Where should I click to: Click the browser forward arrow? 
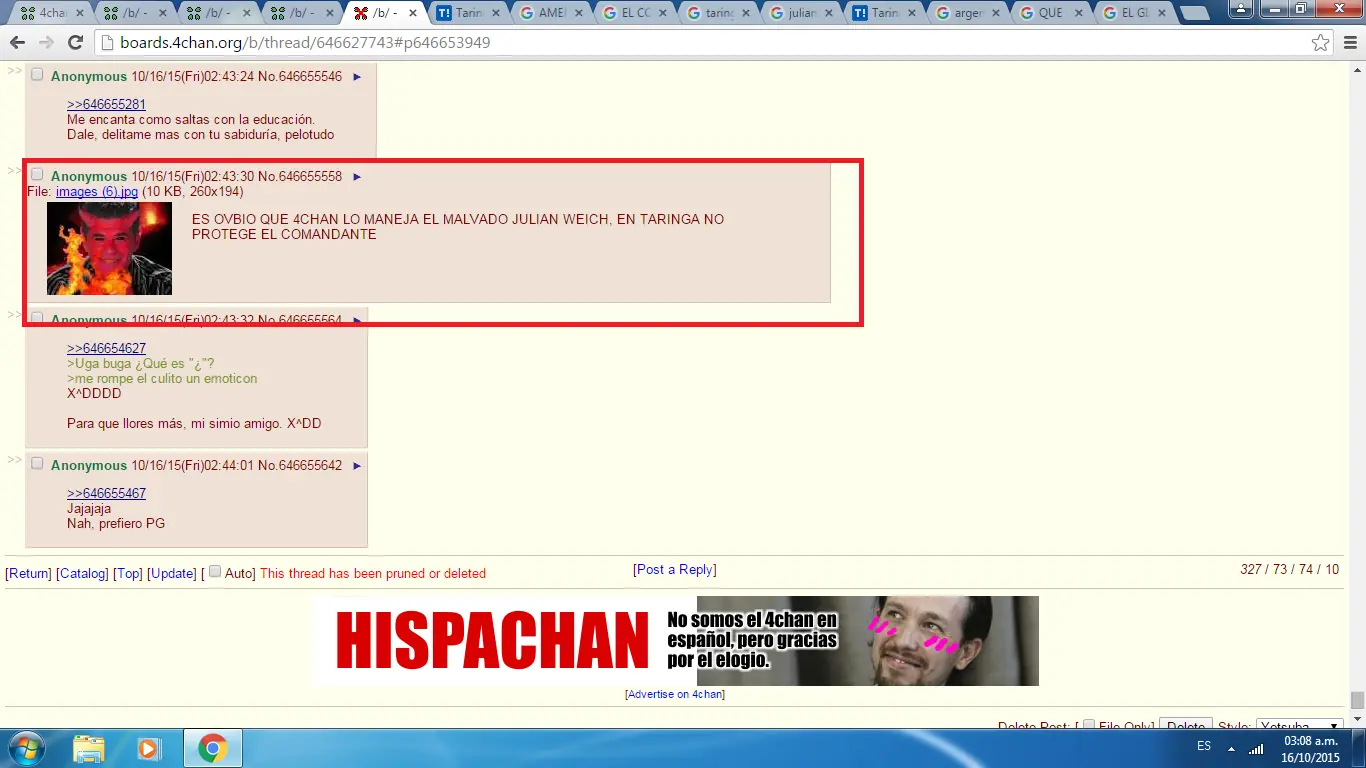point(46,43)
